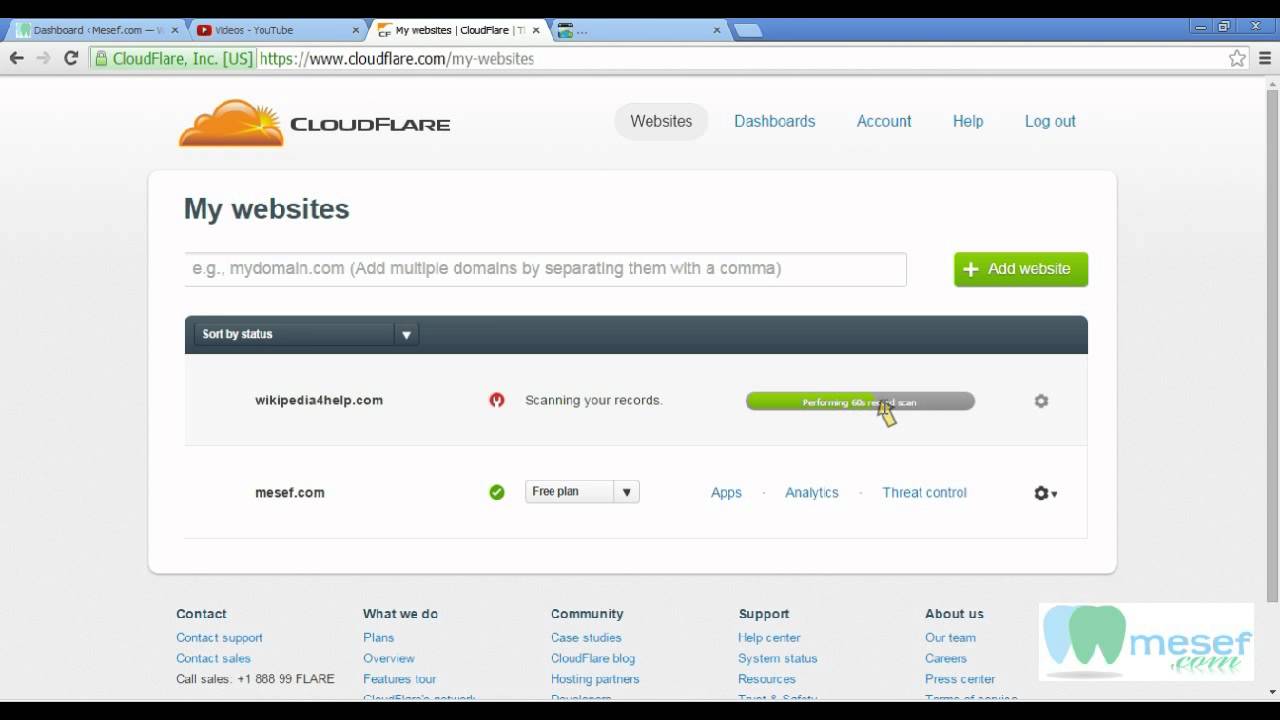
Task: Expand the Sort by status dropdown
Action: tap(306, 334)
